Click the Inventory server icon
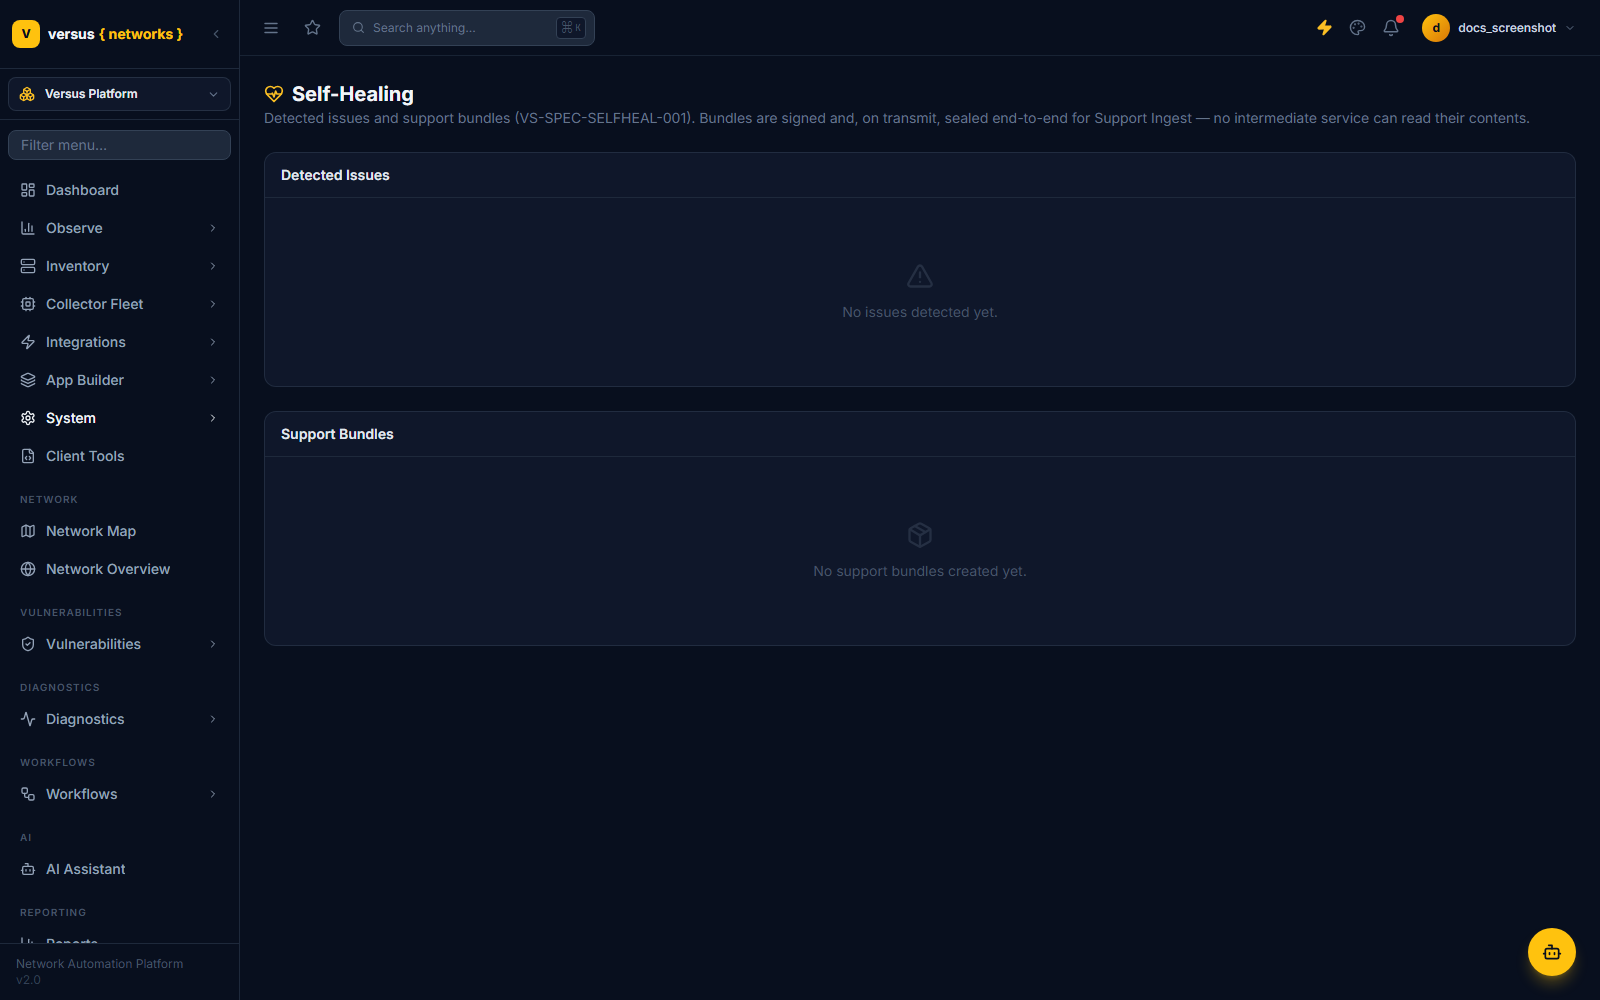The height and width of the screenshot is (1000, 1600). [x=28, y=266]
